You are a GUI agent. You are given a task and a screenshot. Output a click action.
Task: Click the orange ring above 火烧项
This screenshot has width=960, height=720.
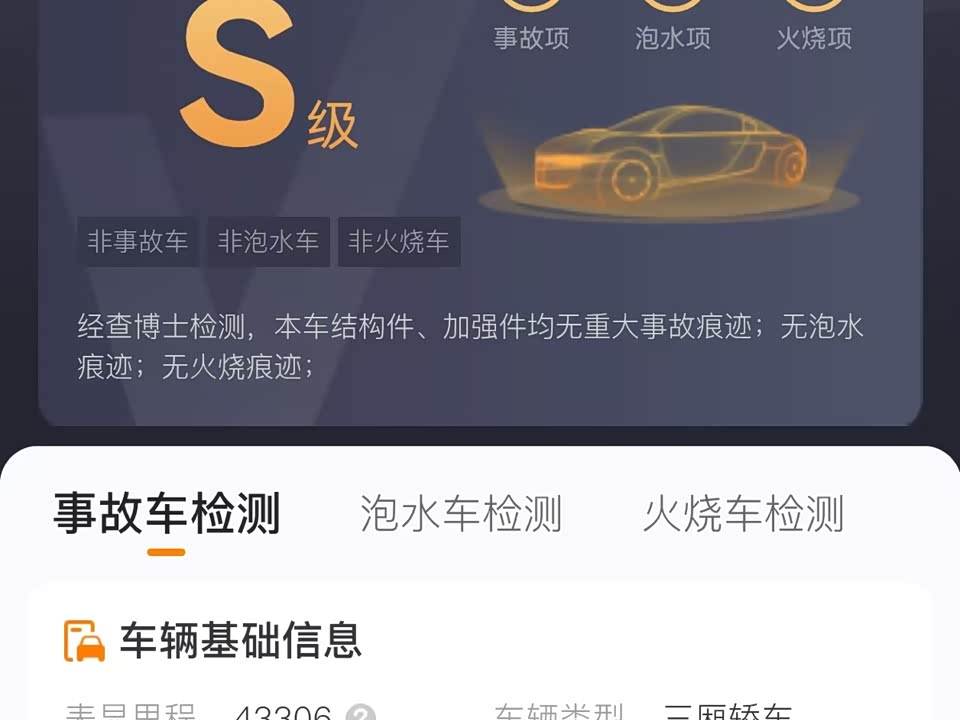814,5
